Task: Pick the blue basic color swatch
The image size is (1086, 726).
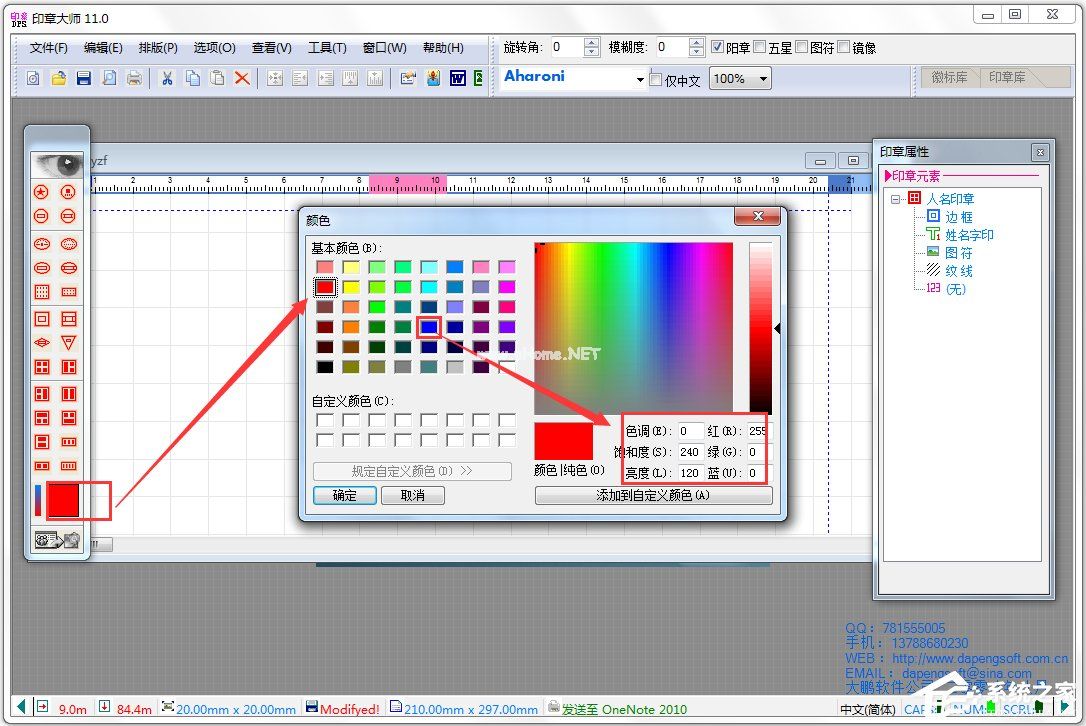Action: [429, 326]
